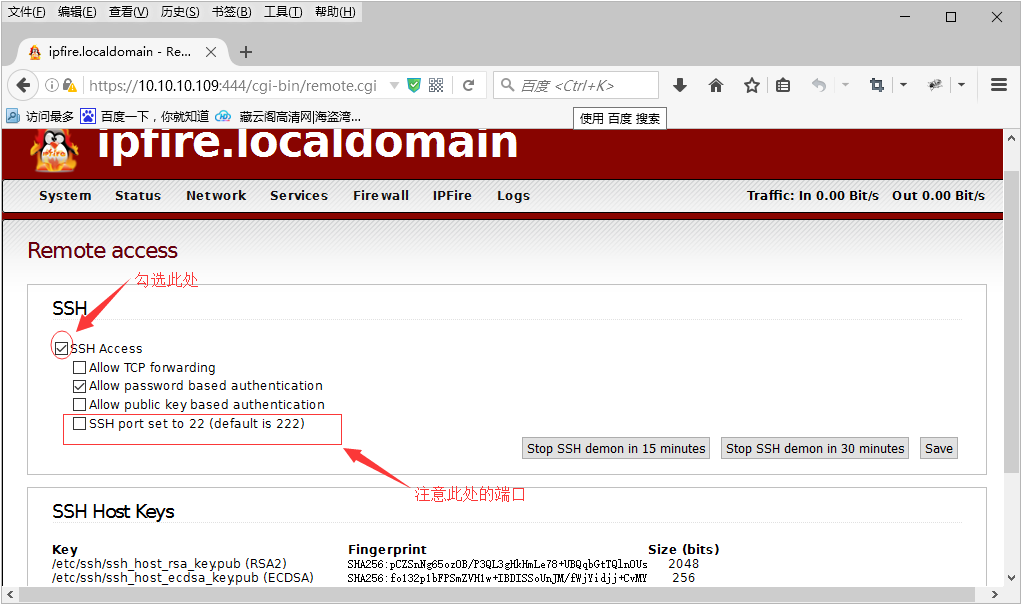Viewport: 1022px width, 605px height.
Task: Enable Allow TCP forwarding
Action: [80, 368]
